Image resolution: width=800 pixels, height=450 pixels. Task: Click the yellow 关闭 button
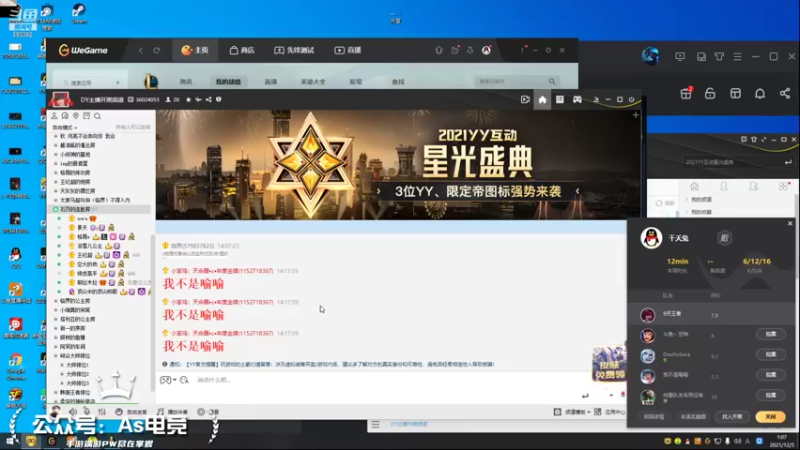770,417
